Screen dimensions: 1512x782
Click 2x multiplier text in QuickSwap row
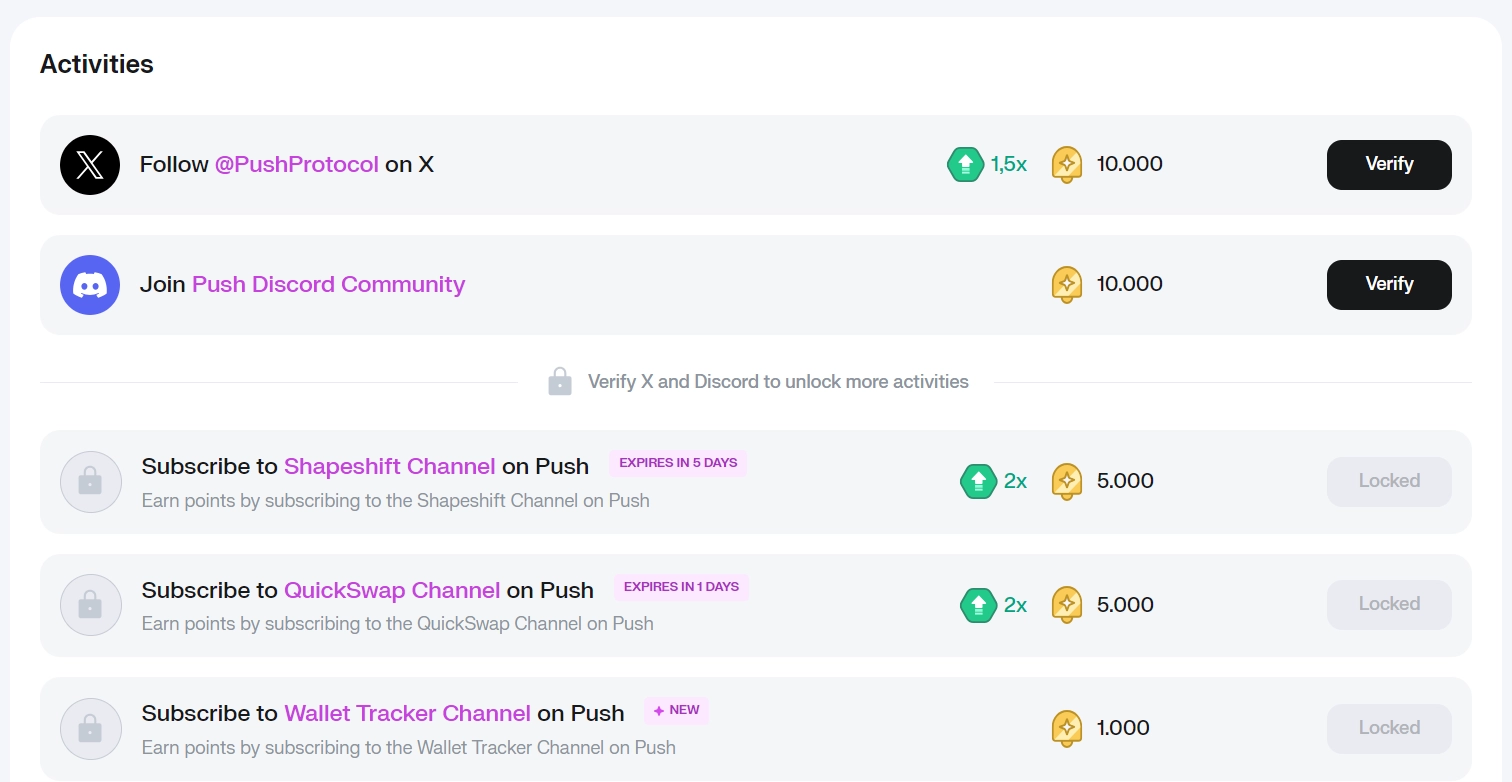pyautogui.click(x=1016, y=604)
